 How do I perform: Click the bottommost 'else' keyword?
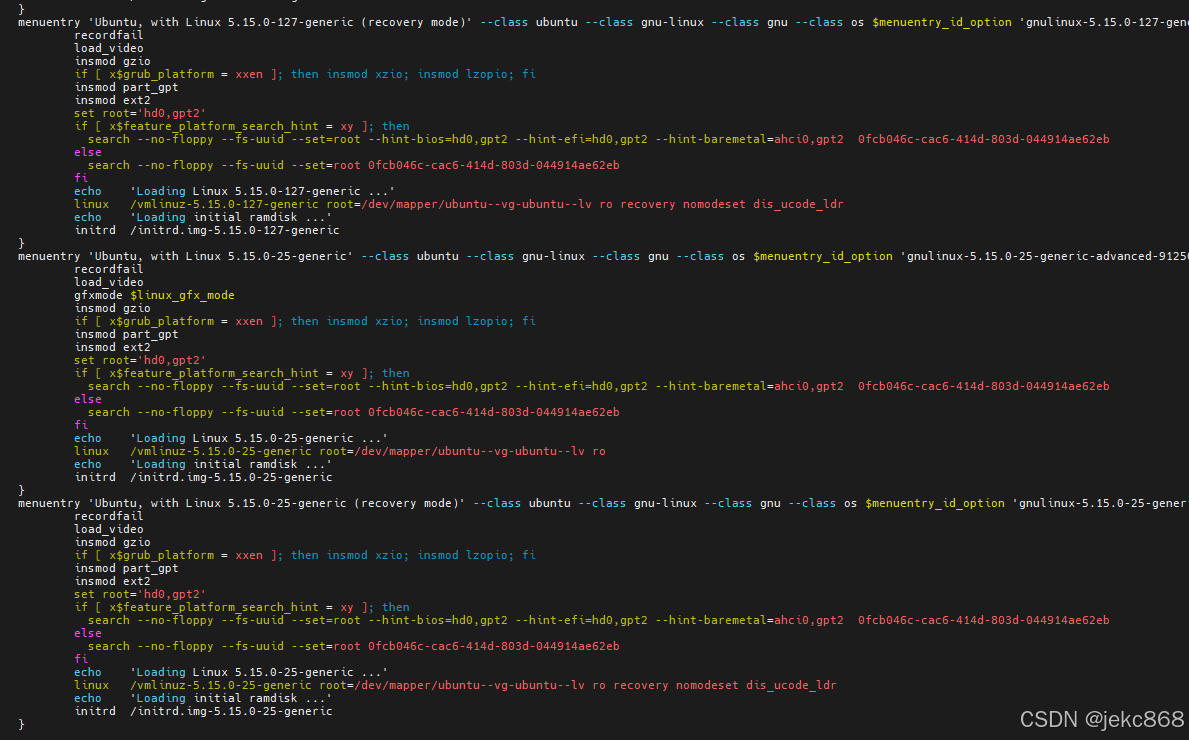[88, 633]
